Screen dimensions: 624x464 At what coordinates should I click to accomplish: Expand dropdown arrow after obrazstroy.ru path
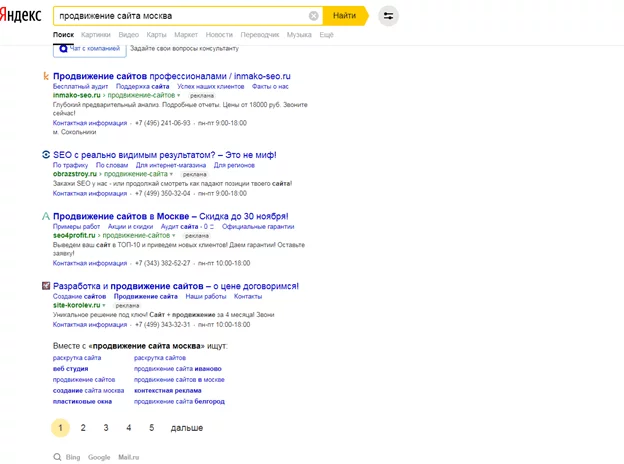click(x=172, y=174)
